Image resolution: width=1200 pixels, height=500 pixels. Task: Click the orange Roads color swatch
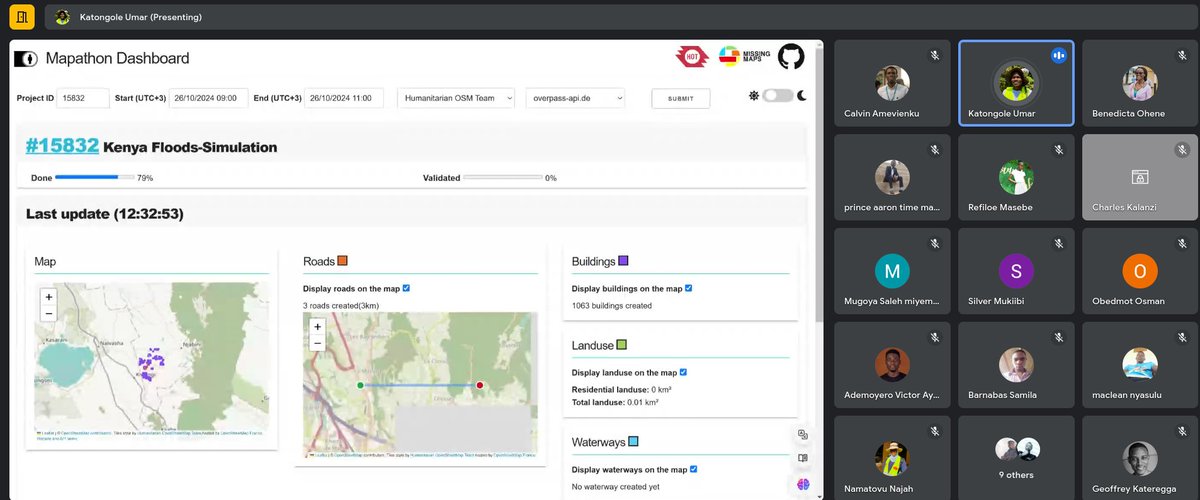pos(343,261)
